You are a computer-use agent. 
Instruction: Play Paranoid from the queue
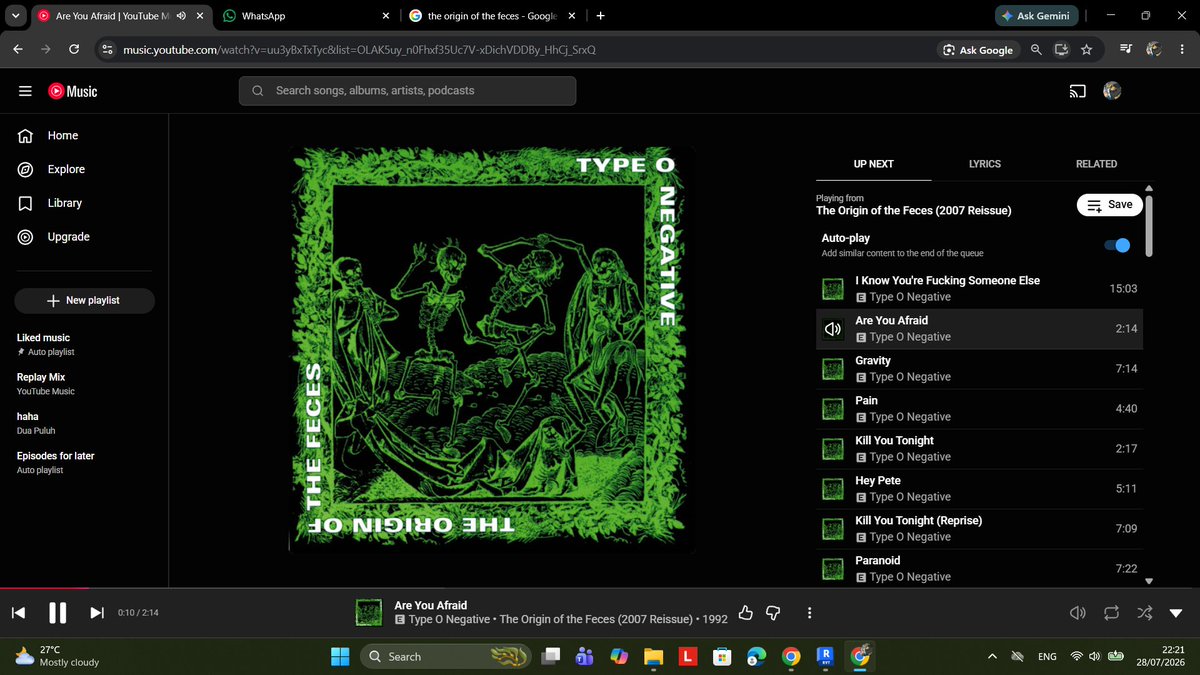tap(980, 568)
